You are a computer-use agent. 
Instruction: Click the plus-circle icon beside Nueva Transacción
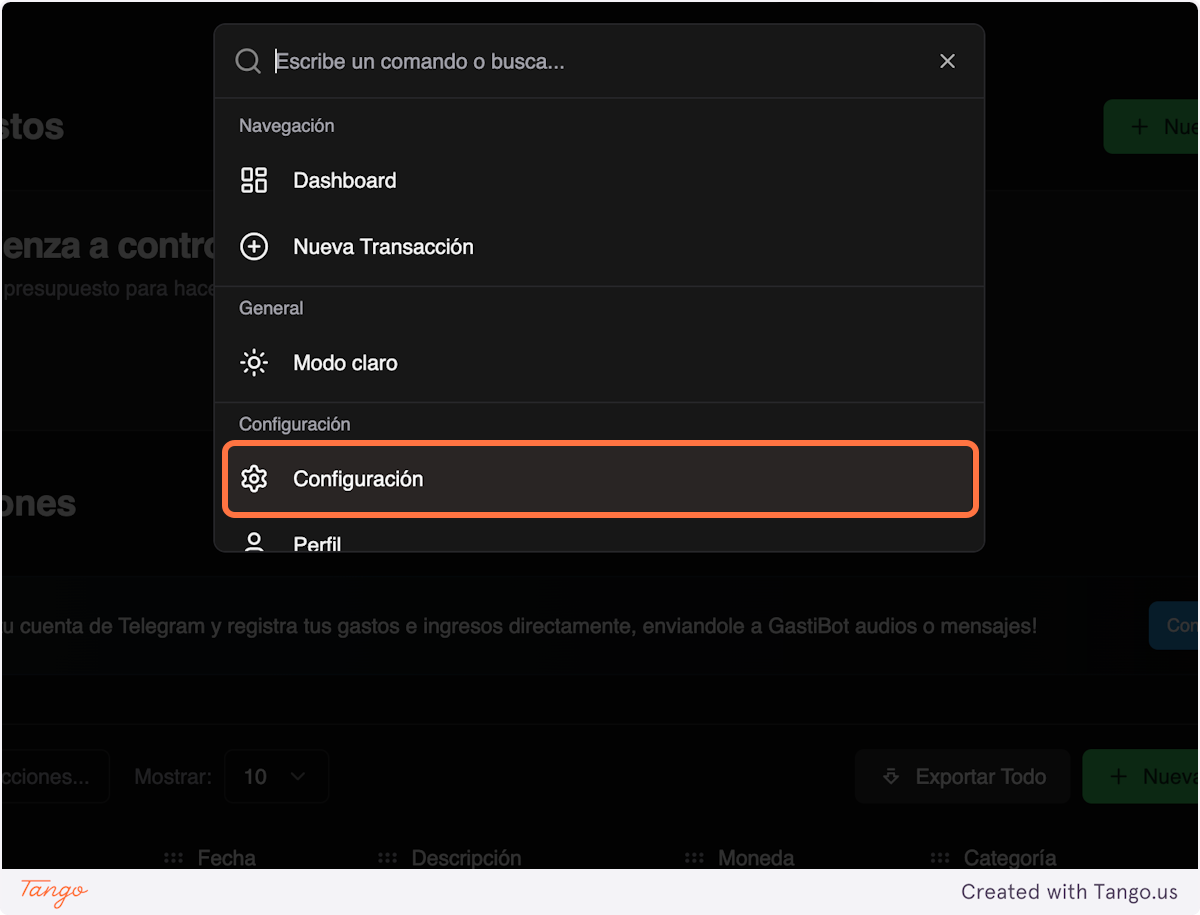[x=254, y=247]
